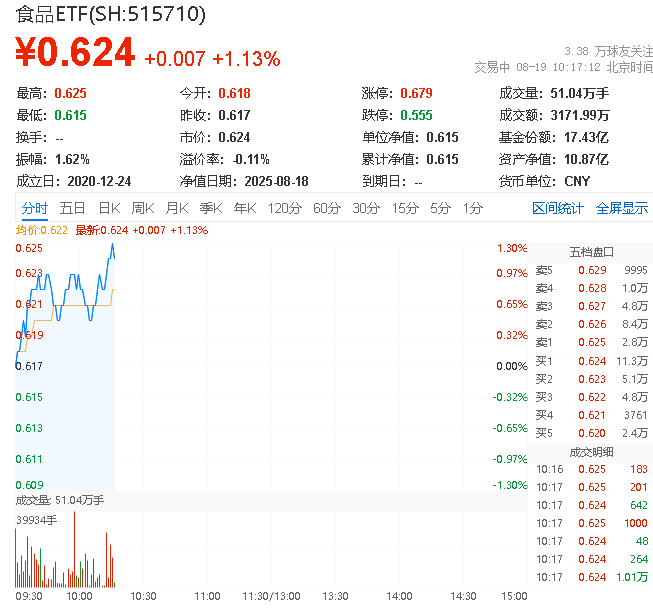Select the 卖3 row at 0.627
The width and height of the screenshot is (653, 615).
[x=591, y=306]
